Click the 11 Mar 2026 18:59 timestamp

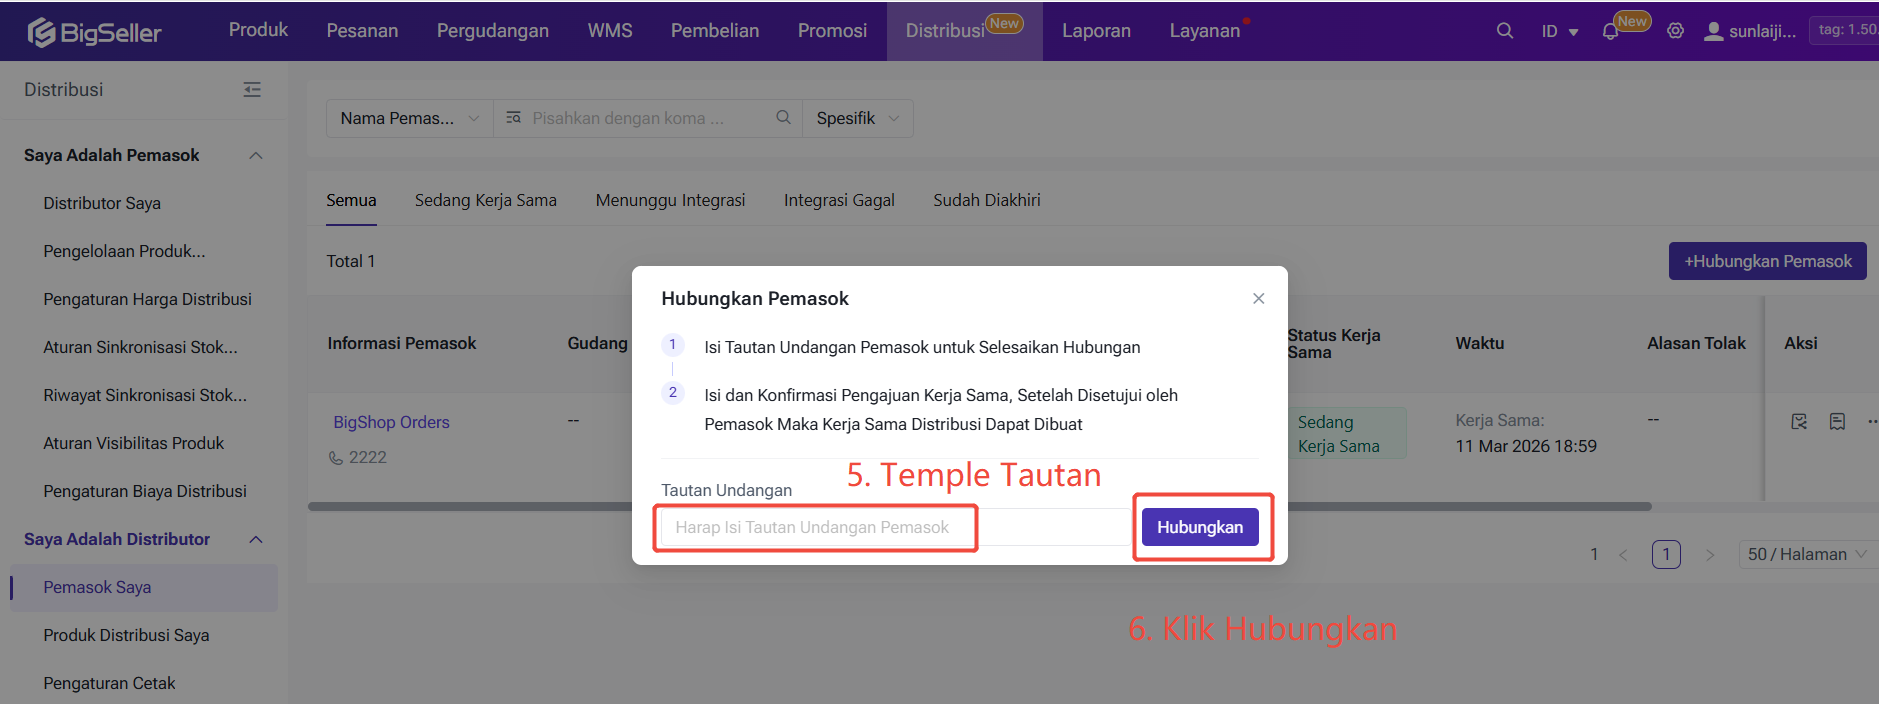pyautogui.click(x=1526, y=446)
